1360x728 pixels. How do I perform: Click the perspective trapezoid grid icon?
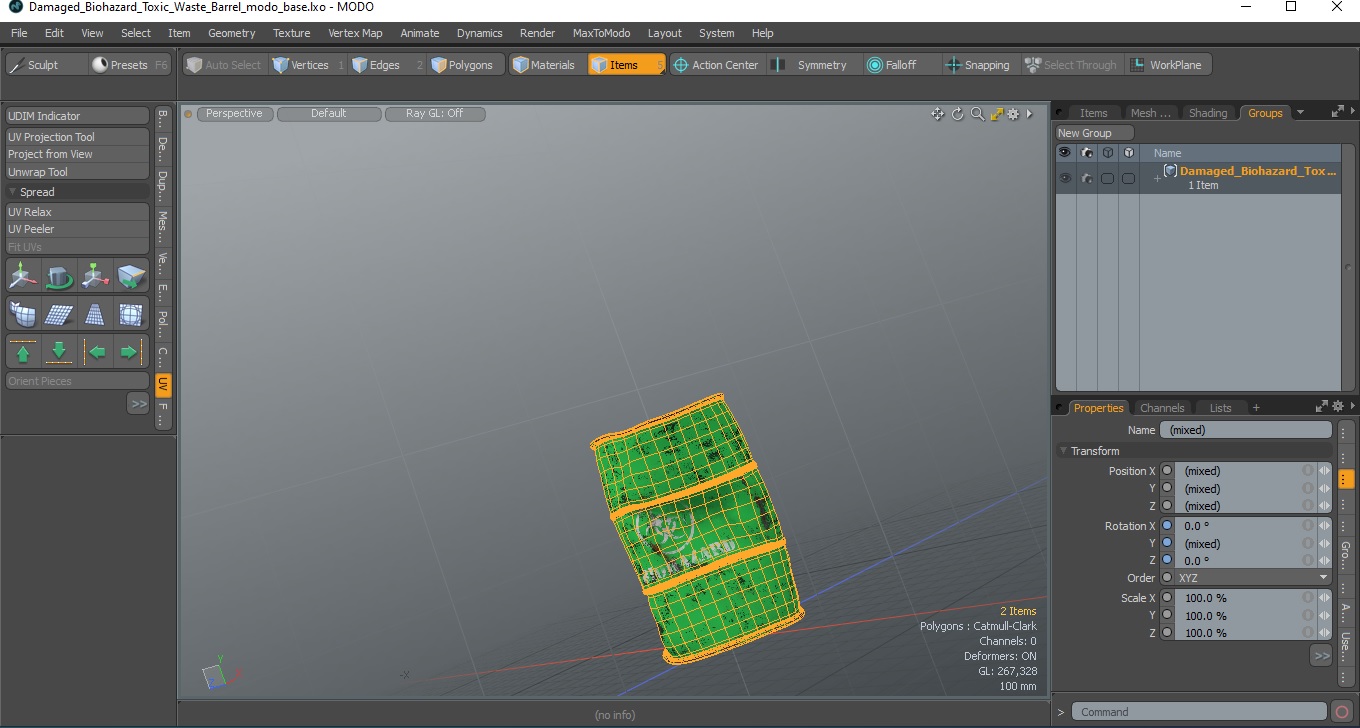click(96, 314)
